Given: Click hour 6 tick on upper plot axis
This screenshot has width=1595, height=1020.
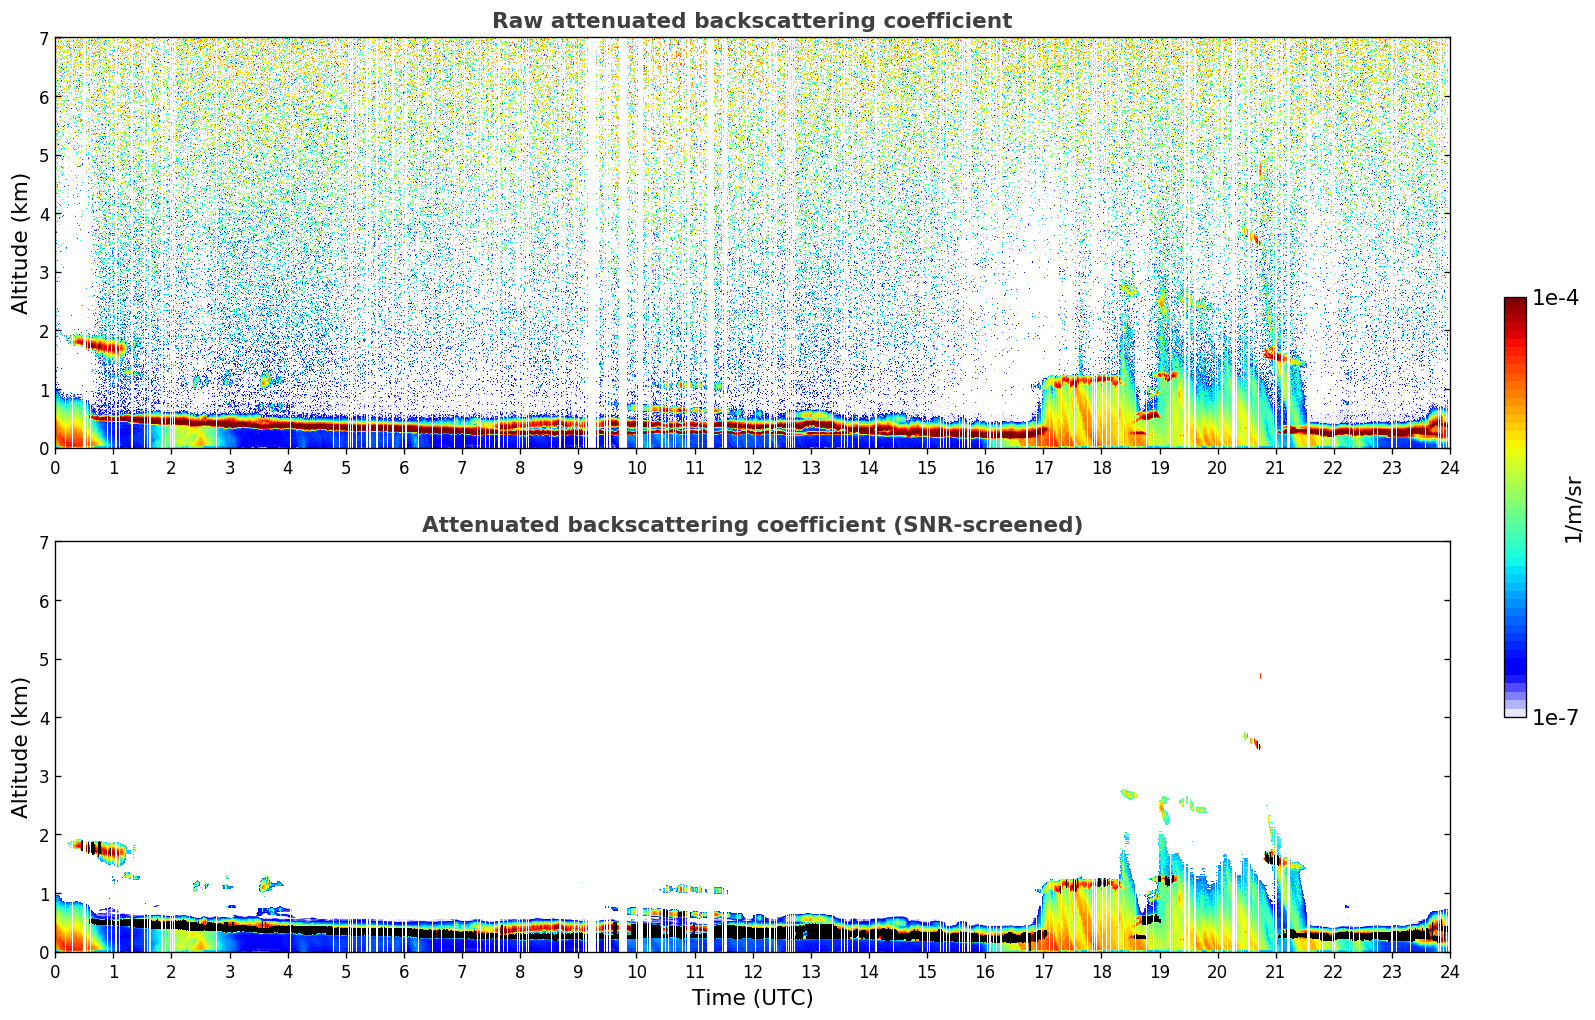Looking at the screenshot, I should pyautogui.click(x=404, y=467).
